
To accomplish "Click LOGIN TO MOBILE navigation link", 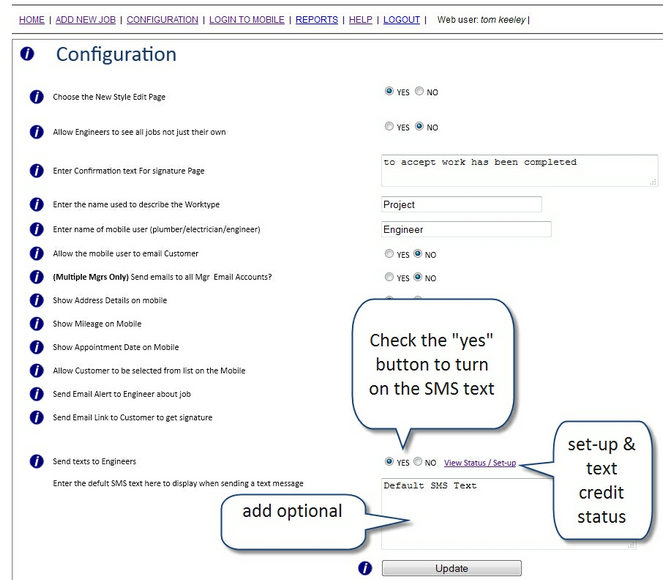I will 247,20.
